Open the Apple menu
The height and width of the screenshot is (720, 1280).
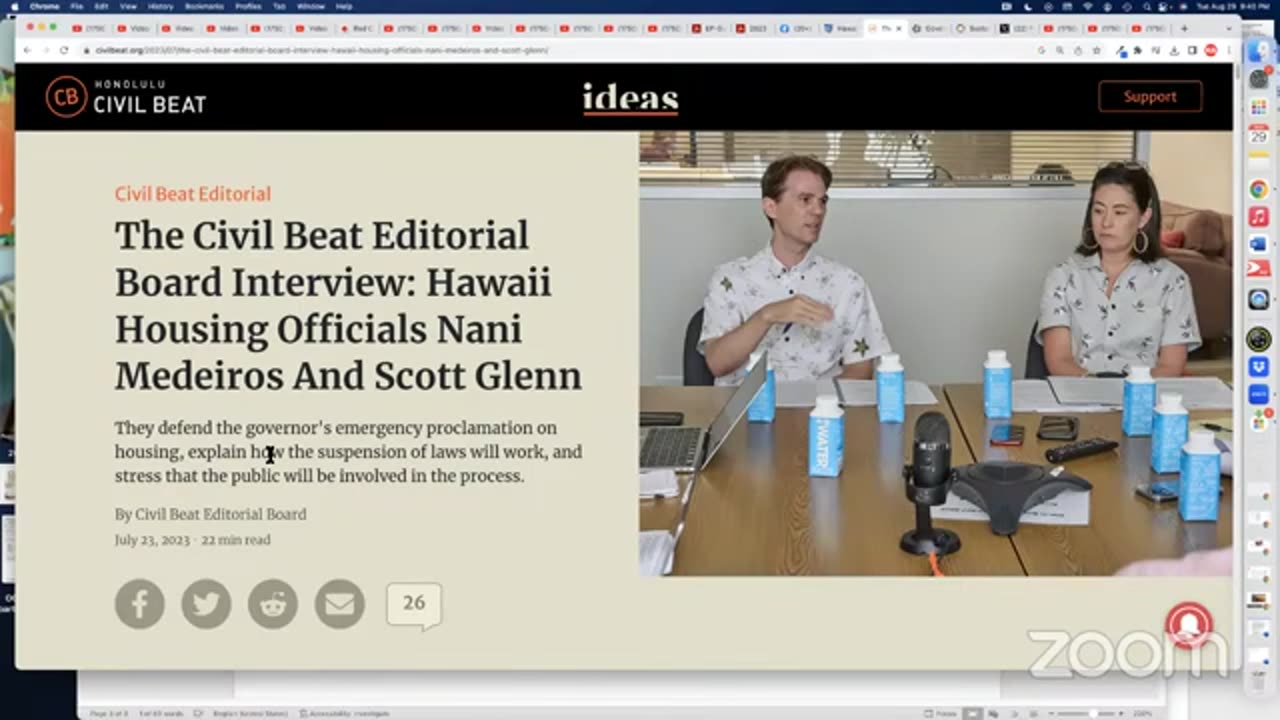(14, 6)
